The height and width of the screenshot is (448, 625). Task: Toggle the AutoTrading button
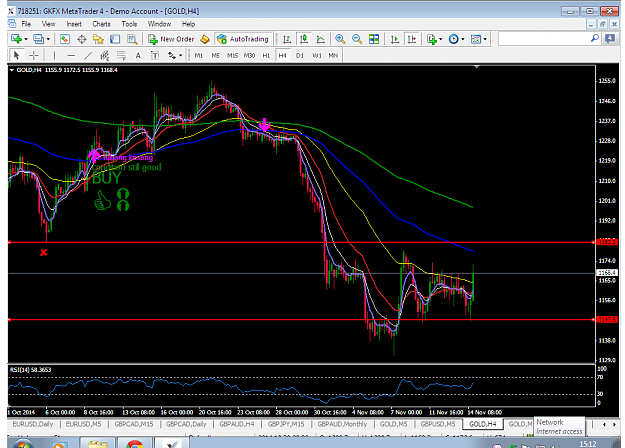243,39
